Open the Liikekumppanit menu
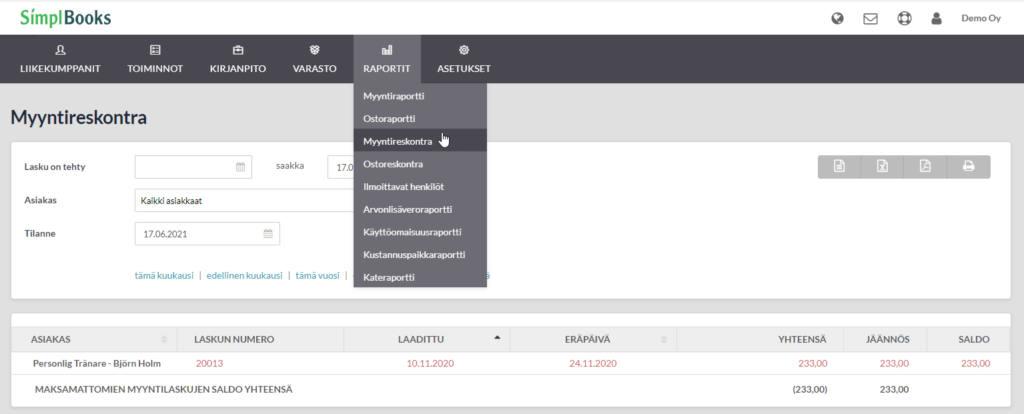The image size is (1024, 414). [60, 59]
